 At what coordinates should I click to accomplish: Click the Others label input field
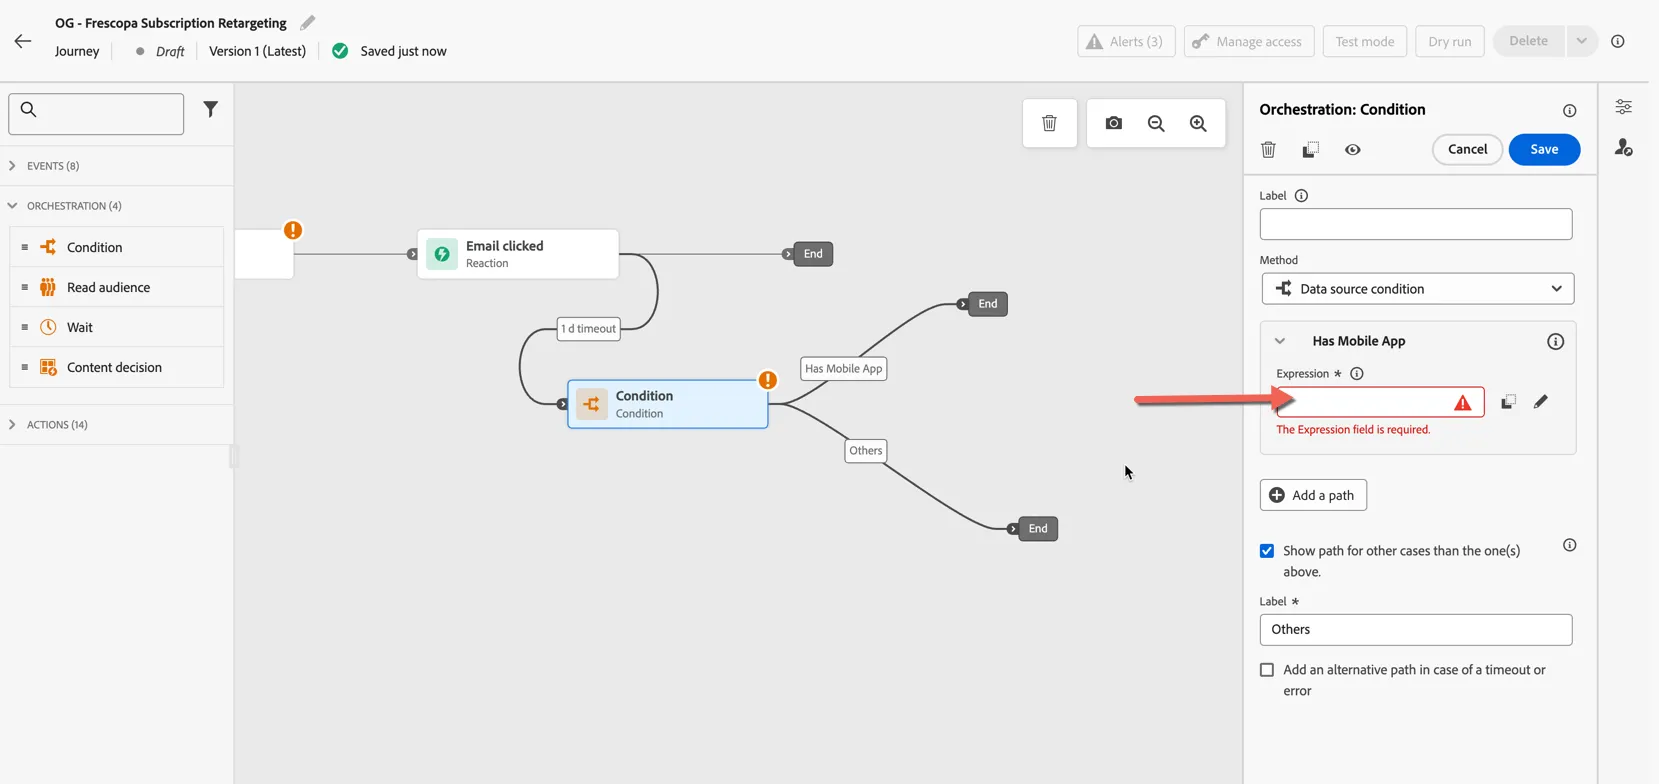(1416, 630)
